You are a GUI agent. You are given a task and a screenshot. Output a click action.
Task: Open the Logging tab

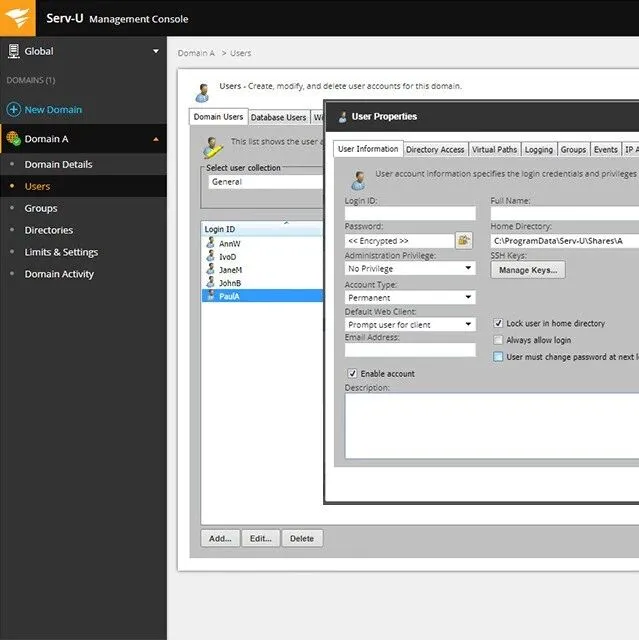click(539, 150)
